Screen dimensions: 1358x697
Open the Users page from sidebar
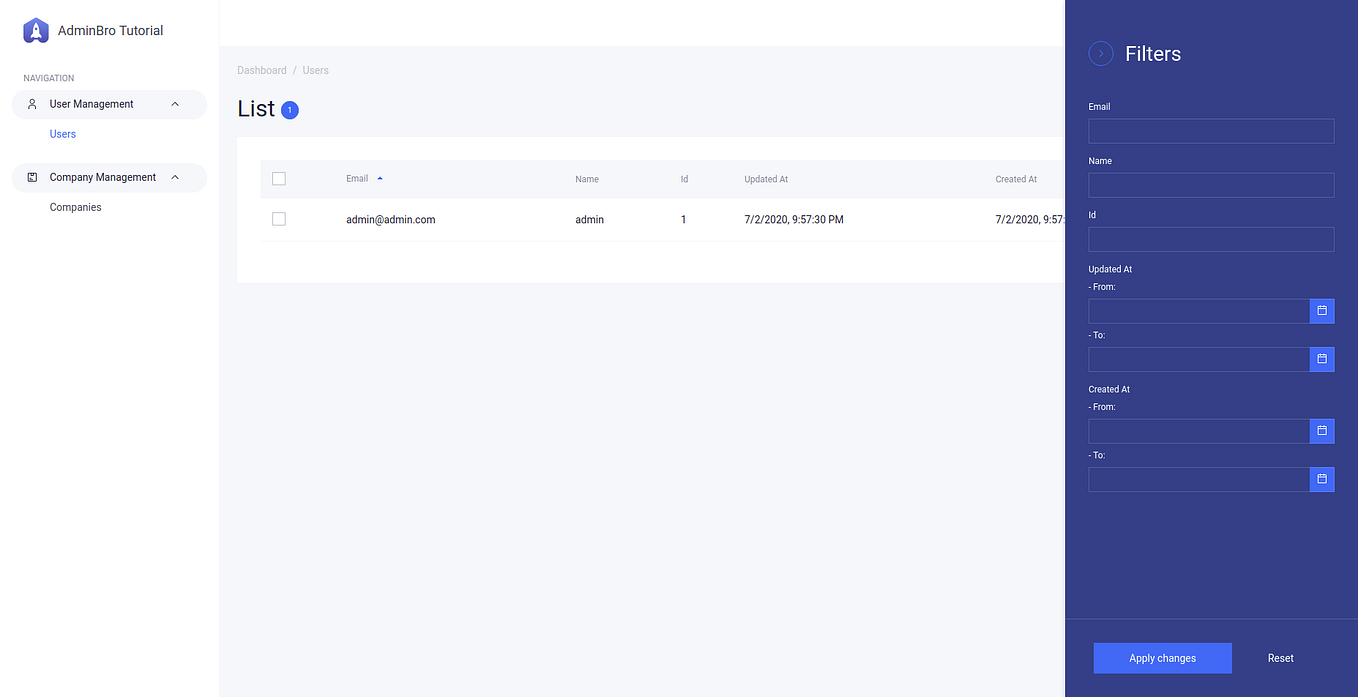pos(62,133)
